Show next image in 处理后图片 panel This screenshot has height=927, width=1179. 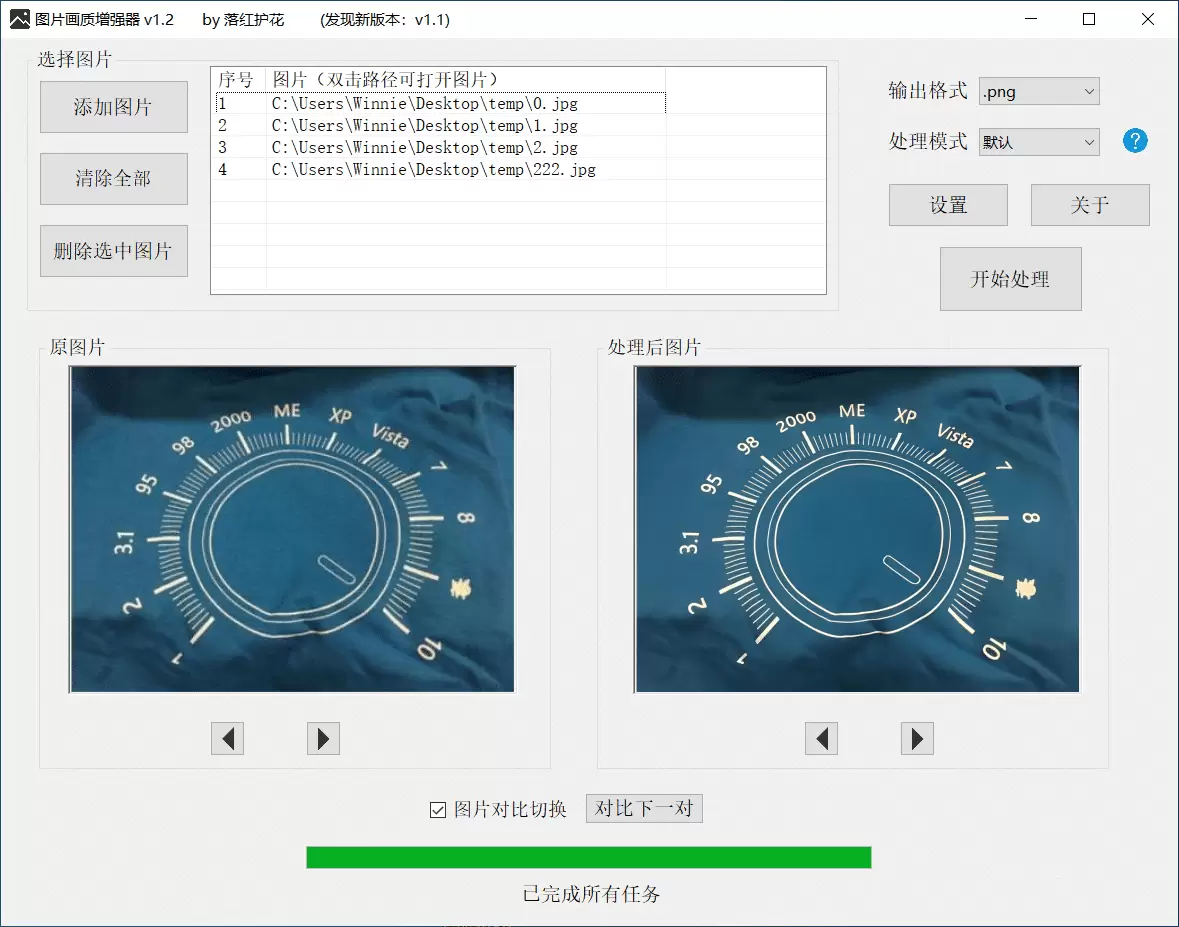point(917,738)
